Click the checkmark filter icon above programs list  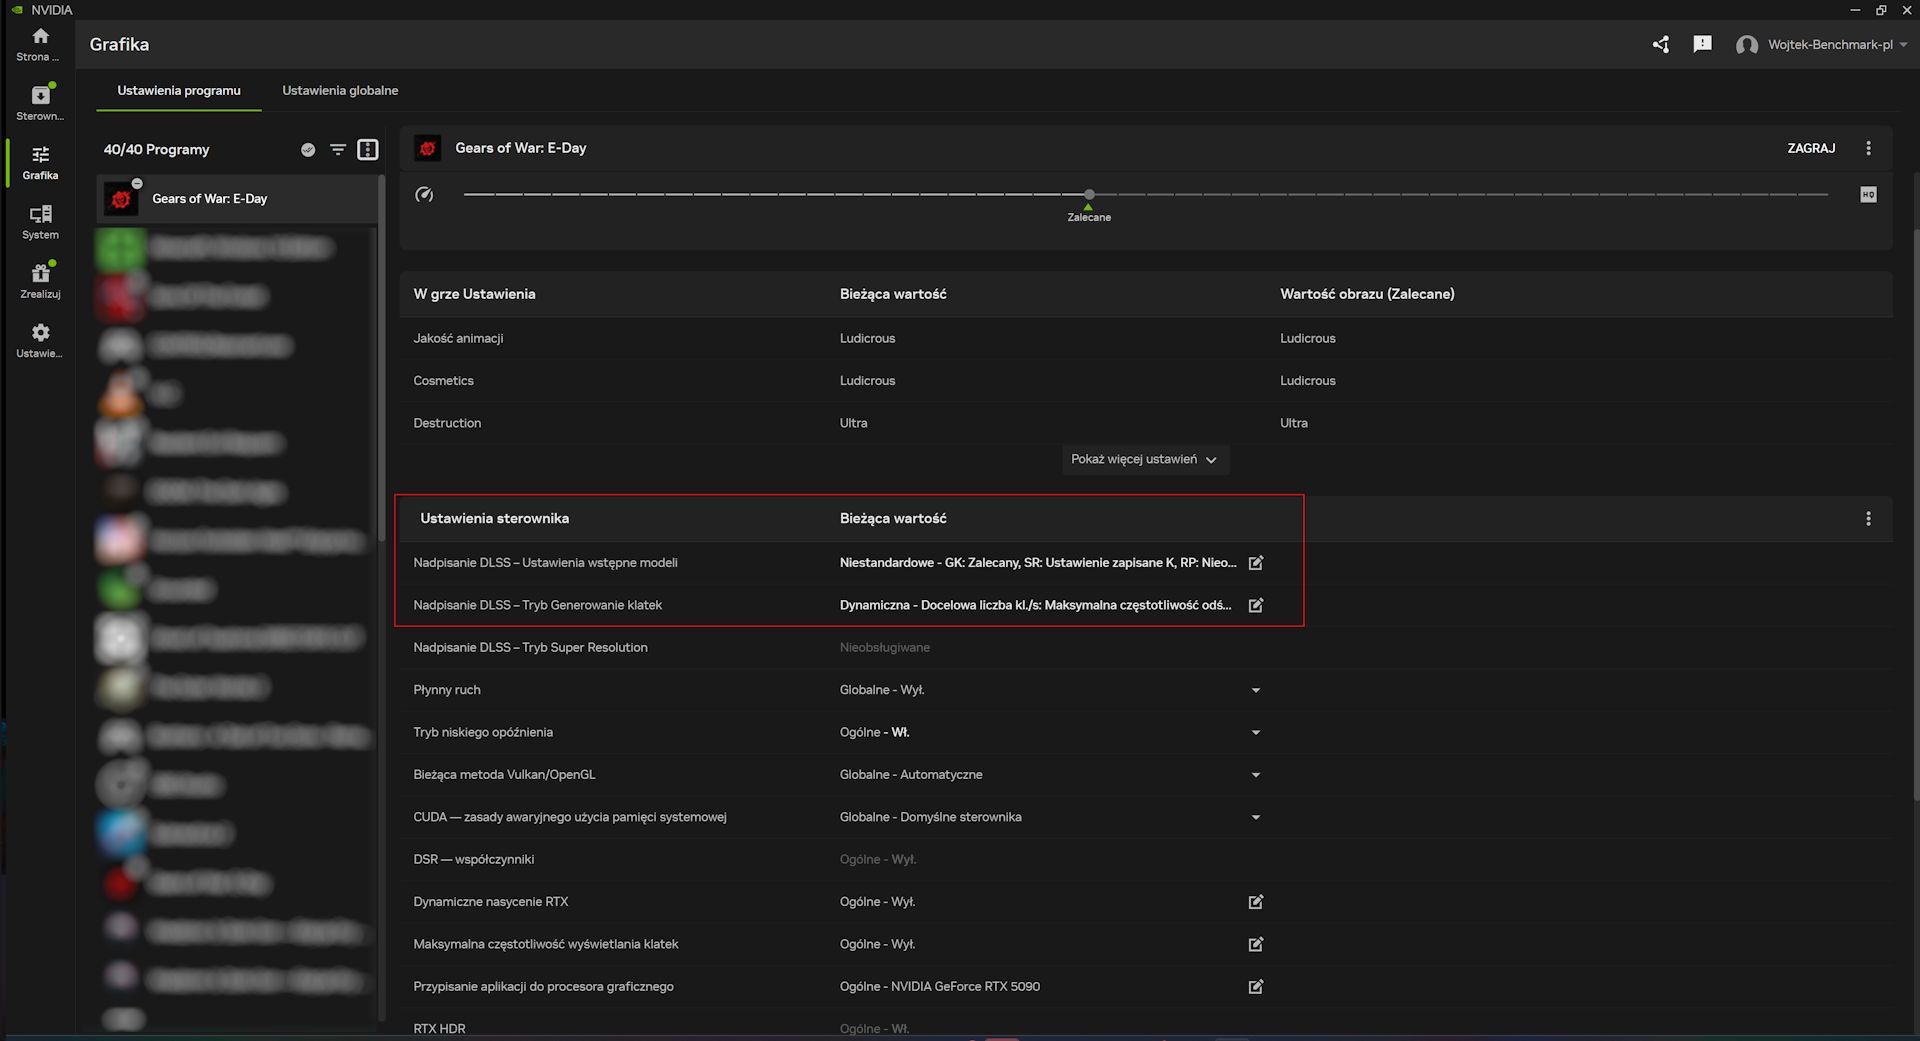click(308, 150)
